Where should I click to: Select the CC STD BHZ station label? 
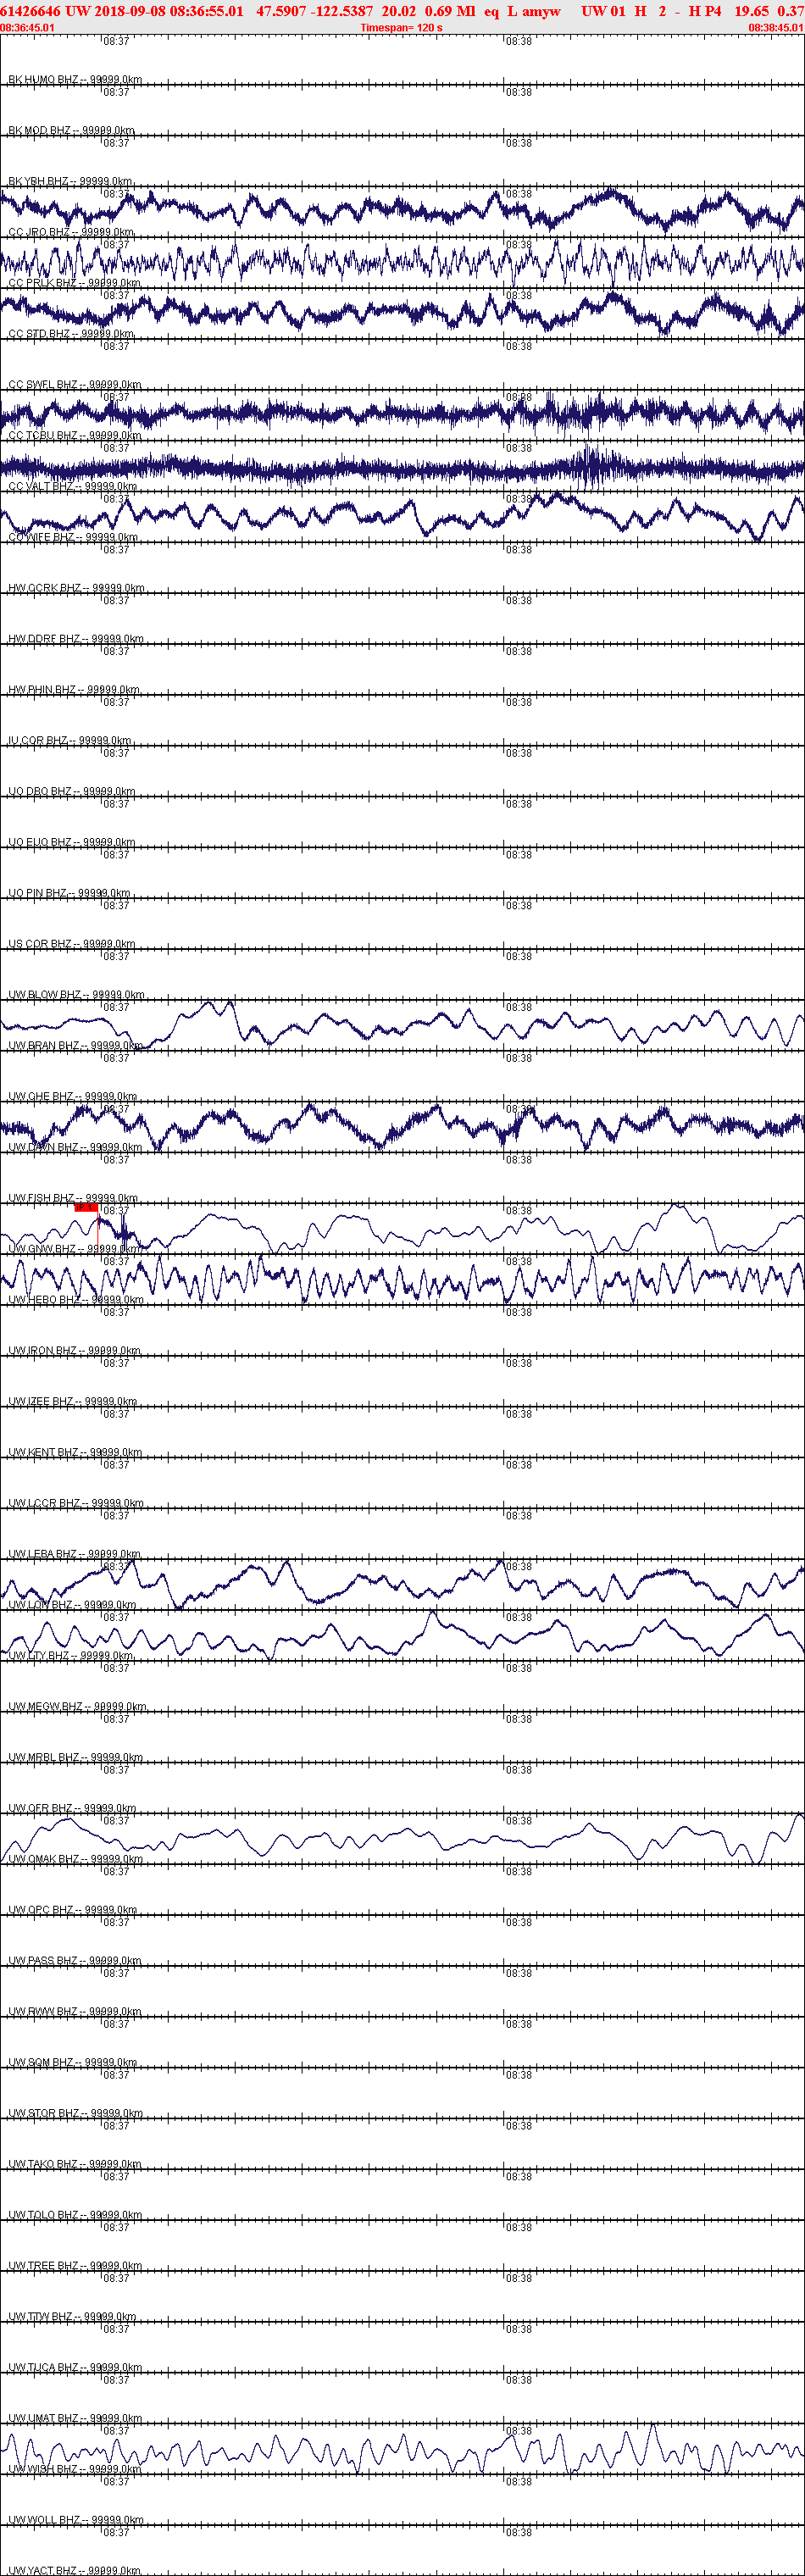tap(71, 334)
